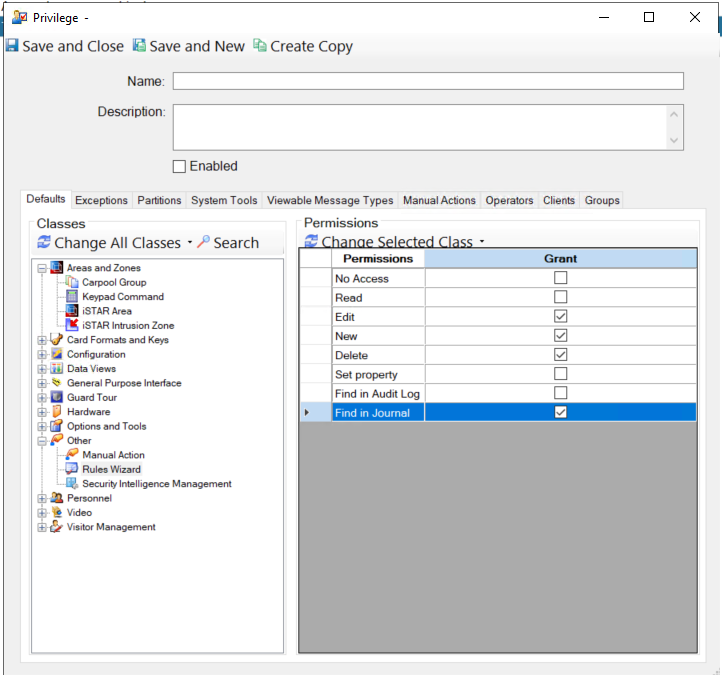Image resolution: width=722 pixels, height=678 pixels.
Task: Enable the privilege with Enabled checkbox
Action: pyautogui.click(x=180, y=167)
